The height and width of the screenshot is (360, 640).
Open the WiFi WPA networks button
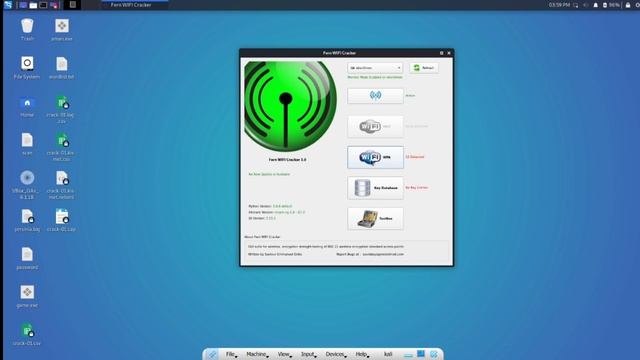point(375,157)
